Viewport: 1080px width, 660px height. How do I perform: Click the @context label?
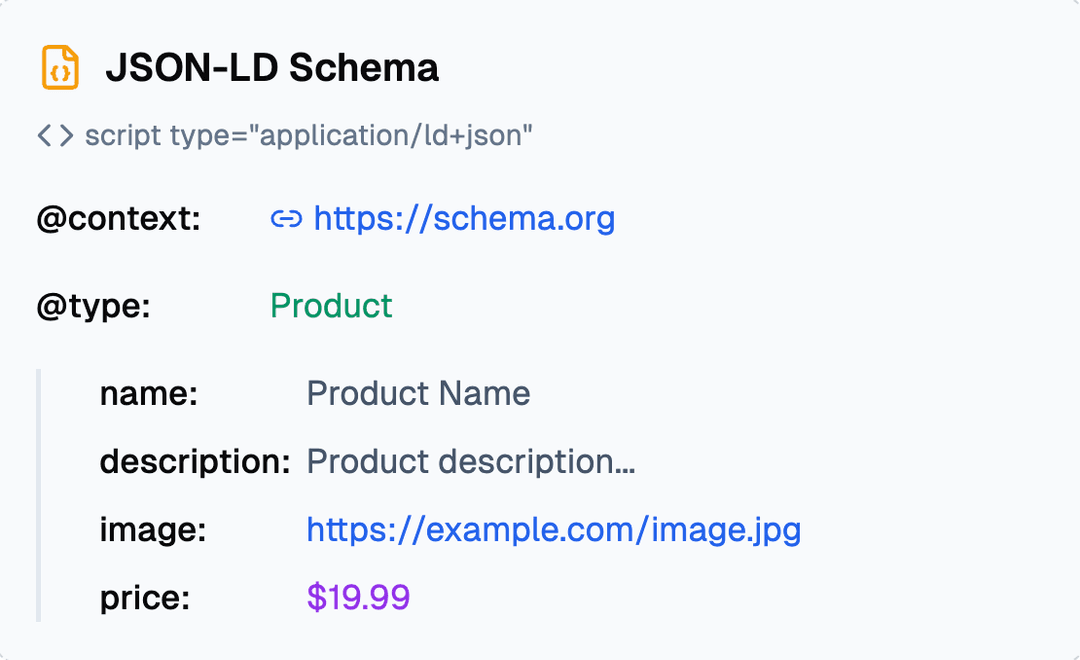click(118, 219)
